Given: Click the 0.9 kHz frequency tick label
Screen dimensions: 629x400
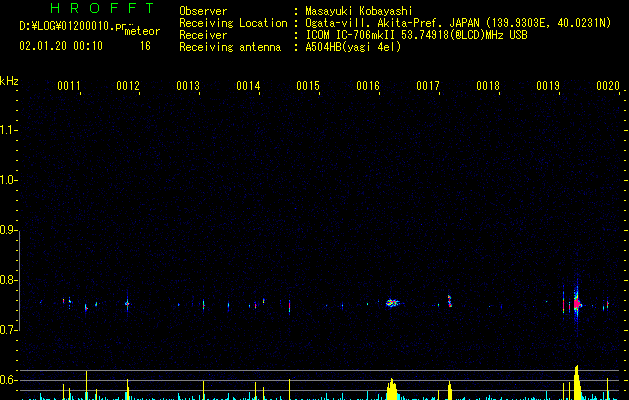Looking at the screenshot, I should [7, 229].
